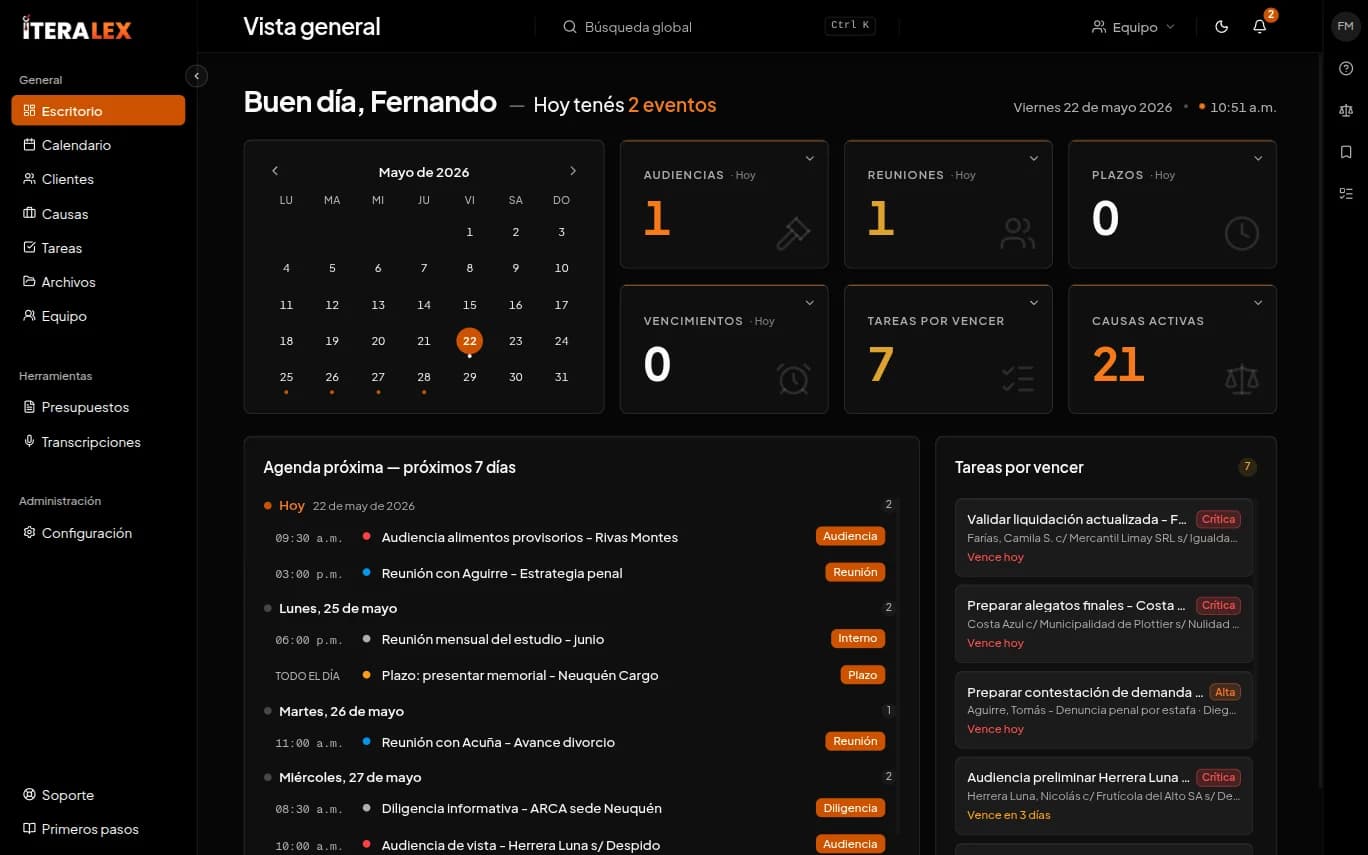Click the 7 count badge in Tareas por vencer
Screen dimensions: 1368x855
pyautogui.click(x=1247, y=467)
